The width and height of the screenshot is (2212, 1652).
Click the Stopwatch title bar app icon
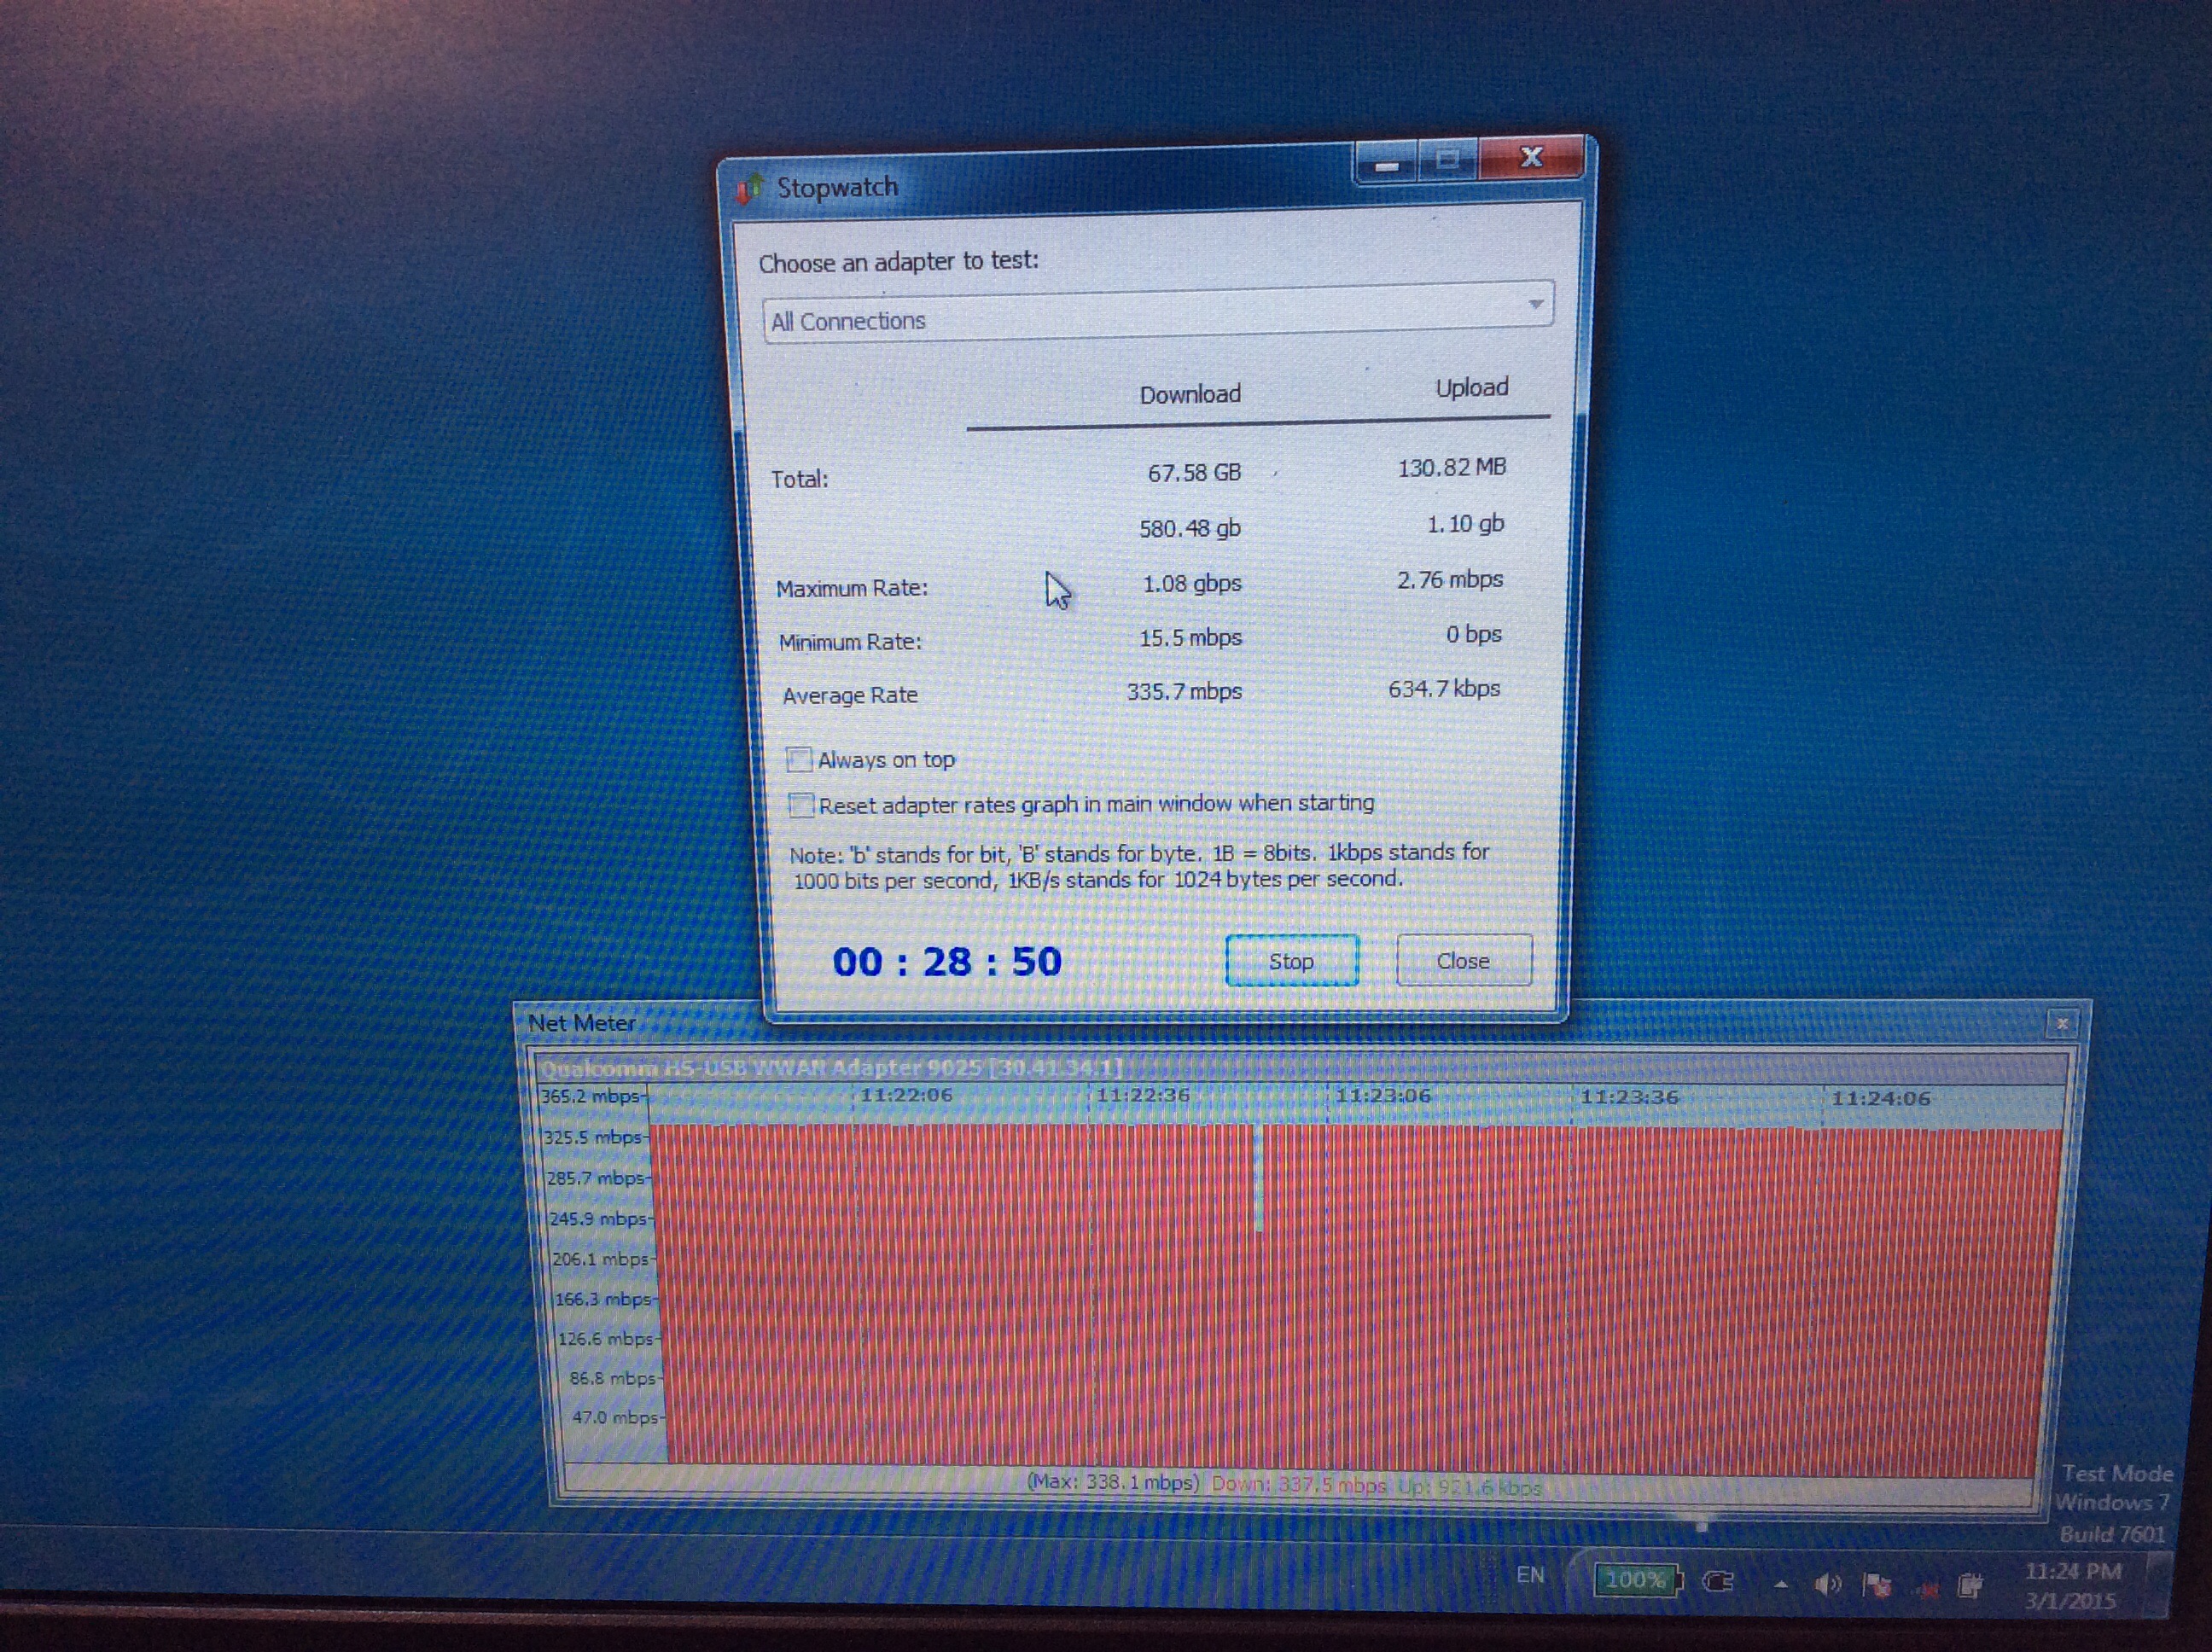point(750,189)
